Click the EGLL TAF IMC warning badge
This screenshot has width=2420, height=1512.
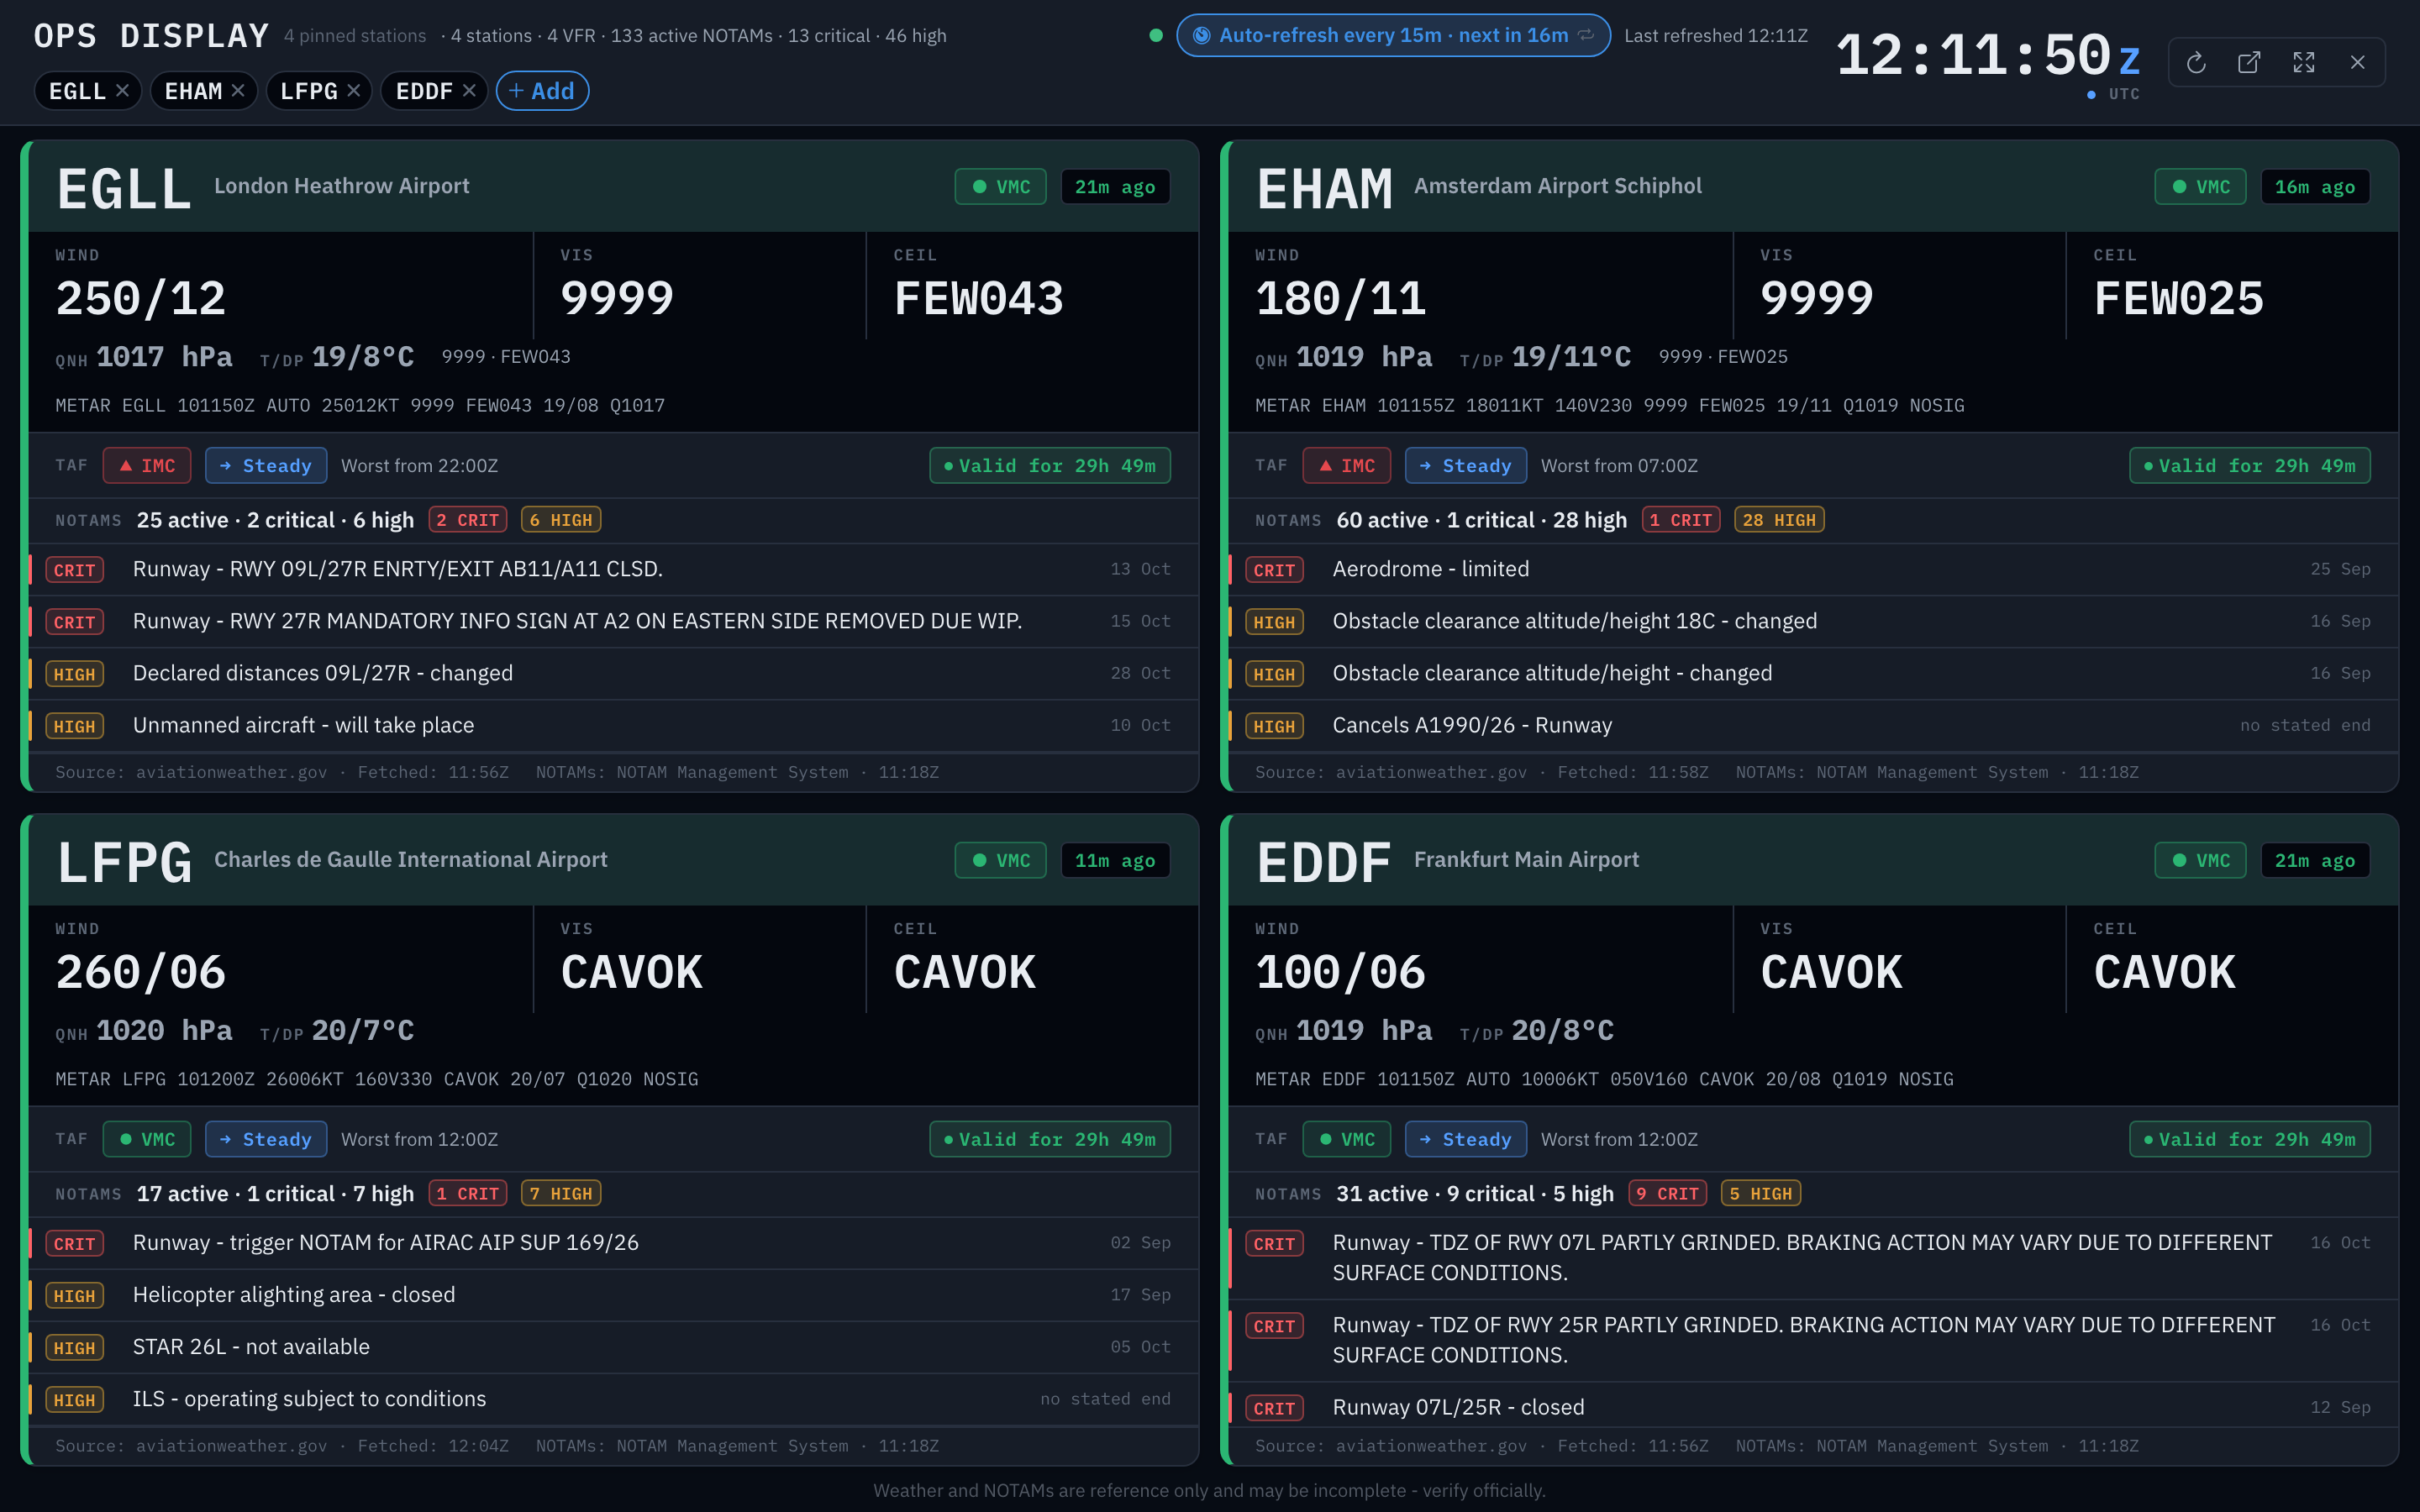pos(147,466)
